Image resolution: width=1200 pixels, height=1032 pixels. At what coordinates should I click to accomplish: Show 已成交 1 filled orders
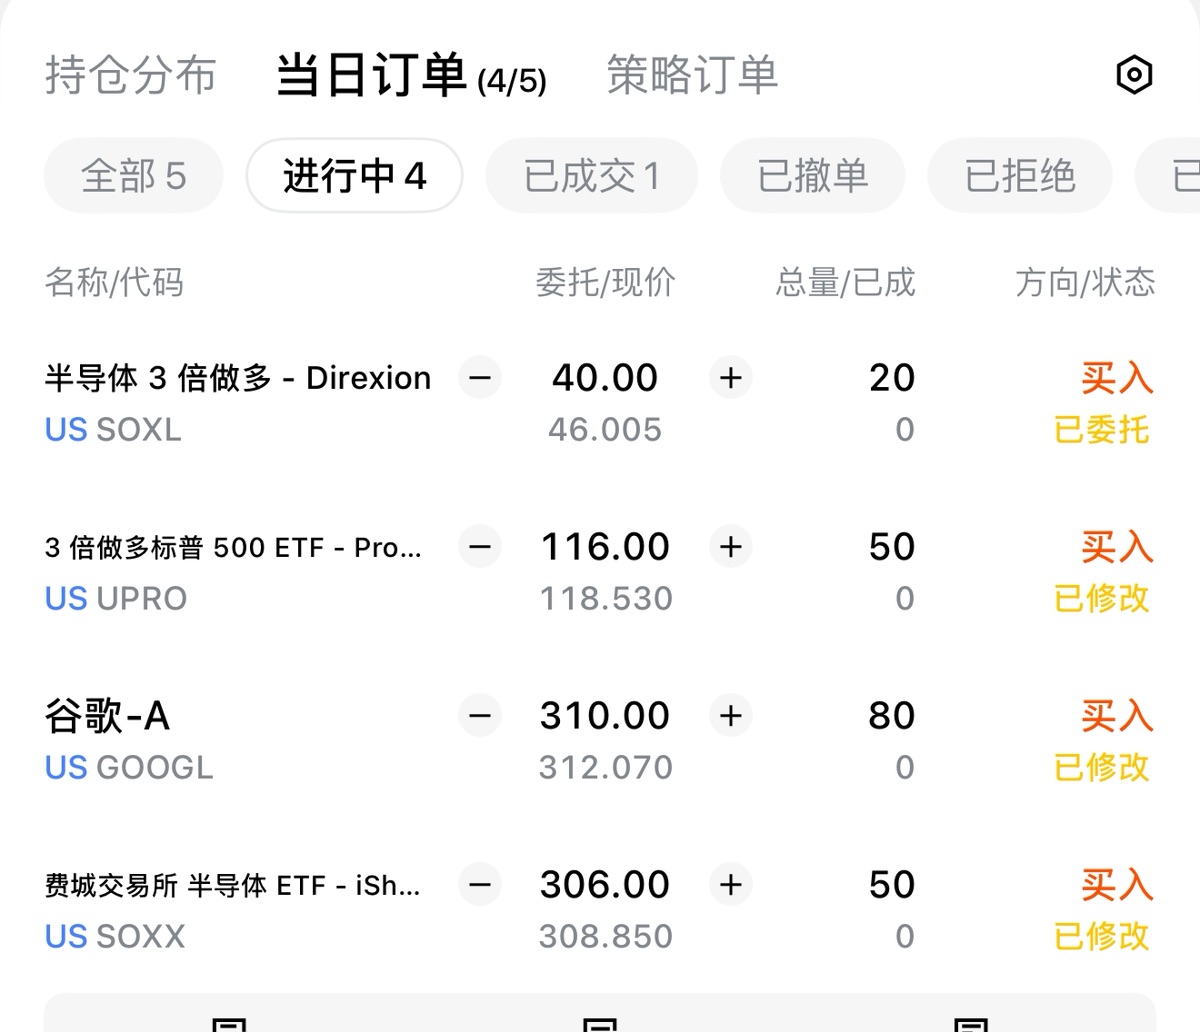pos(591,177)
